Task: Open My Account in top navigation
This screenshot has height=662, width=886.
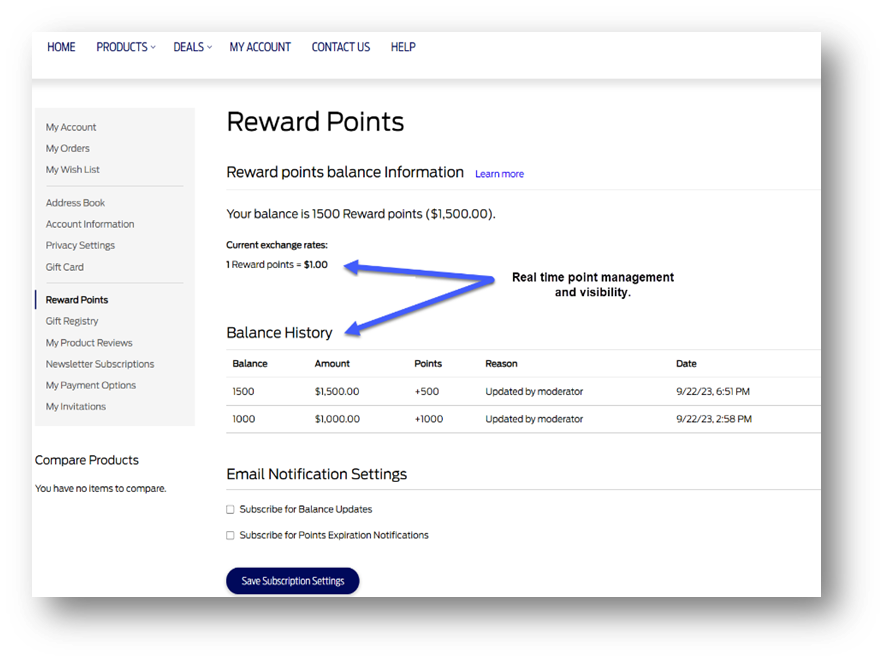Action: click(x=260, y=47)
